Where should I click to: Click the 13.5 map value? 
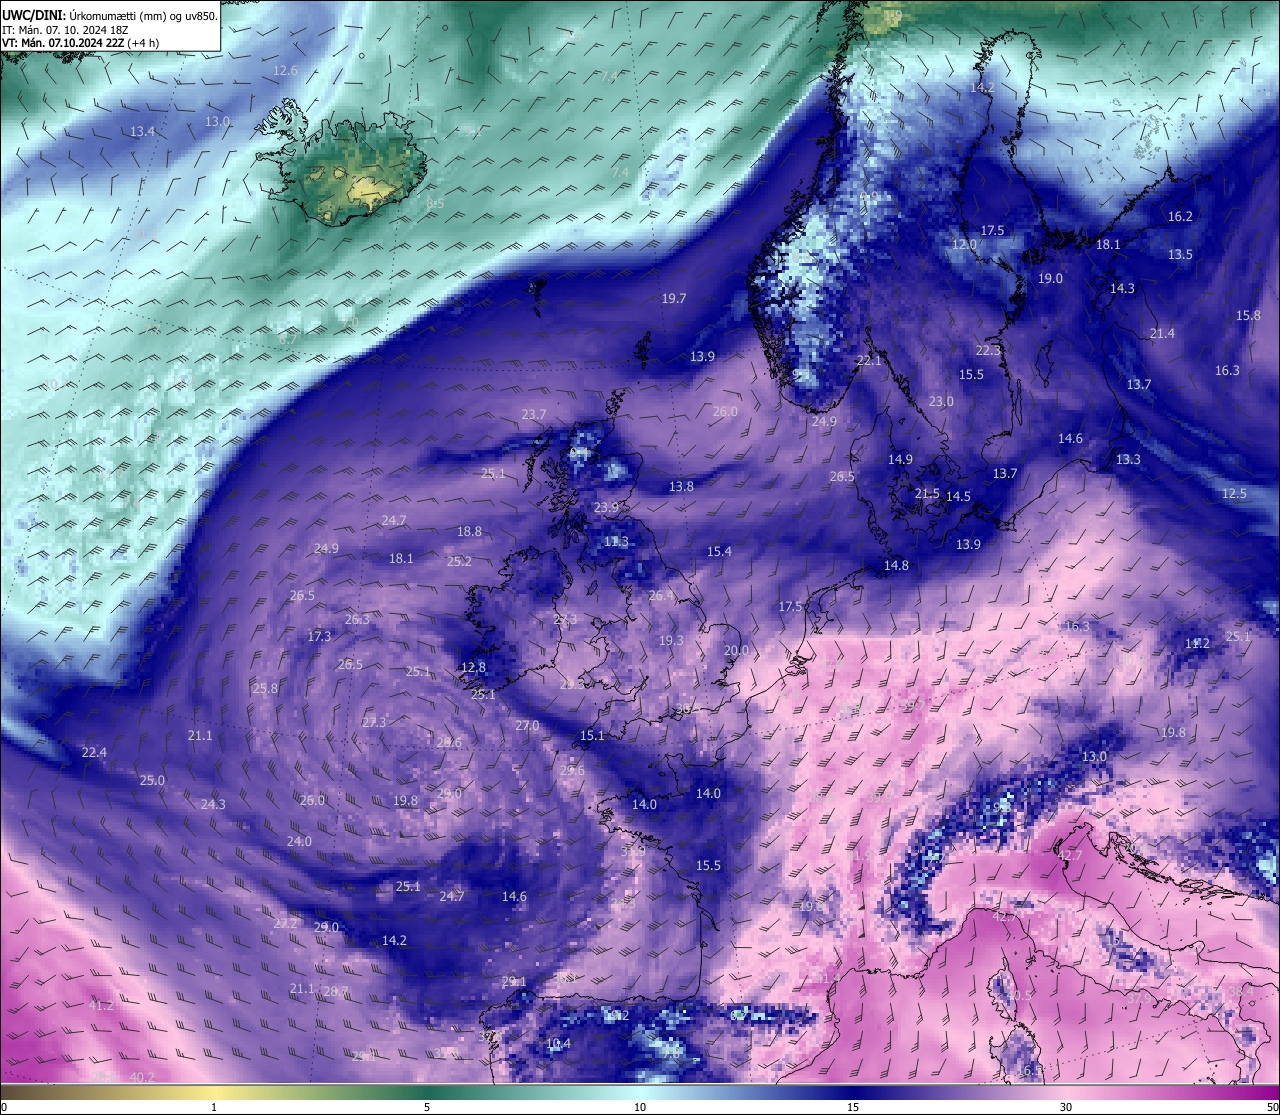1180,255
